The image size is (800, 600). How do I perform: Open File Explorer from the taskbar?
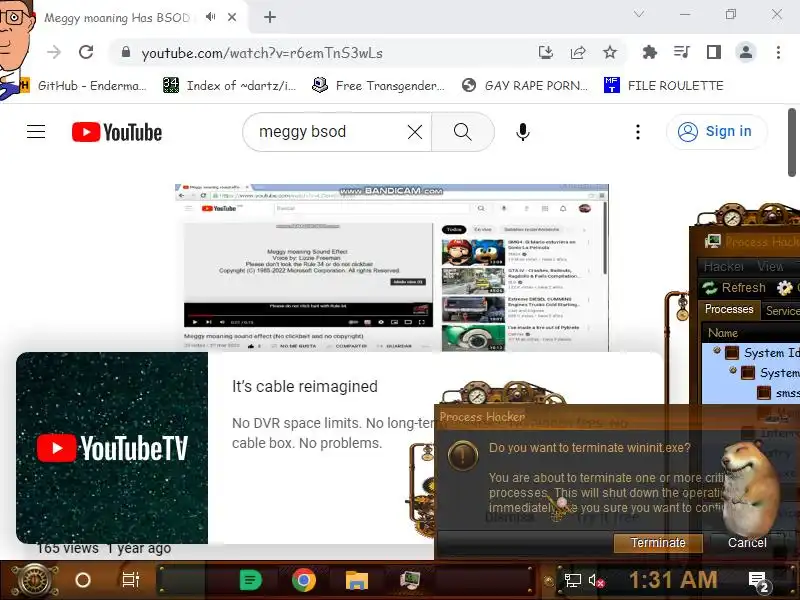click(357, 580)
